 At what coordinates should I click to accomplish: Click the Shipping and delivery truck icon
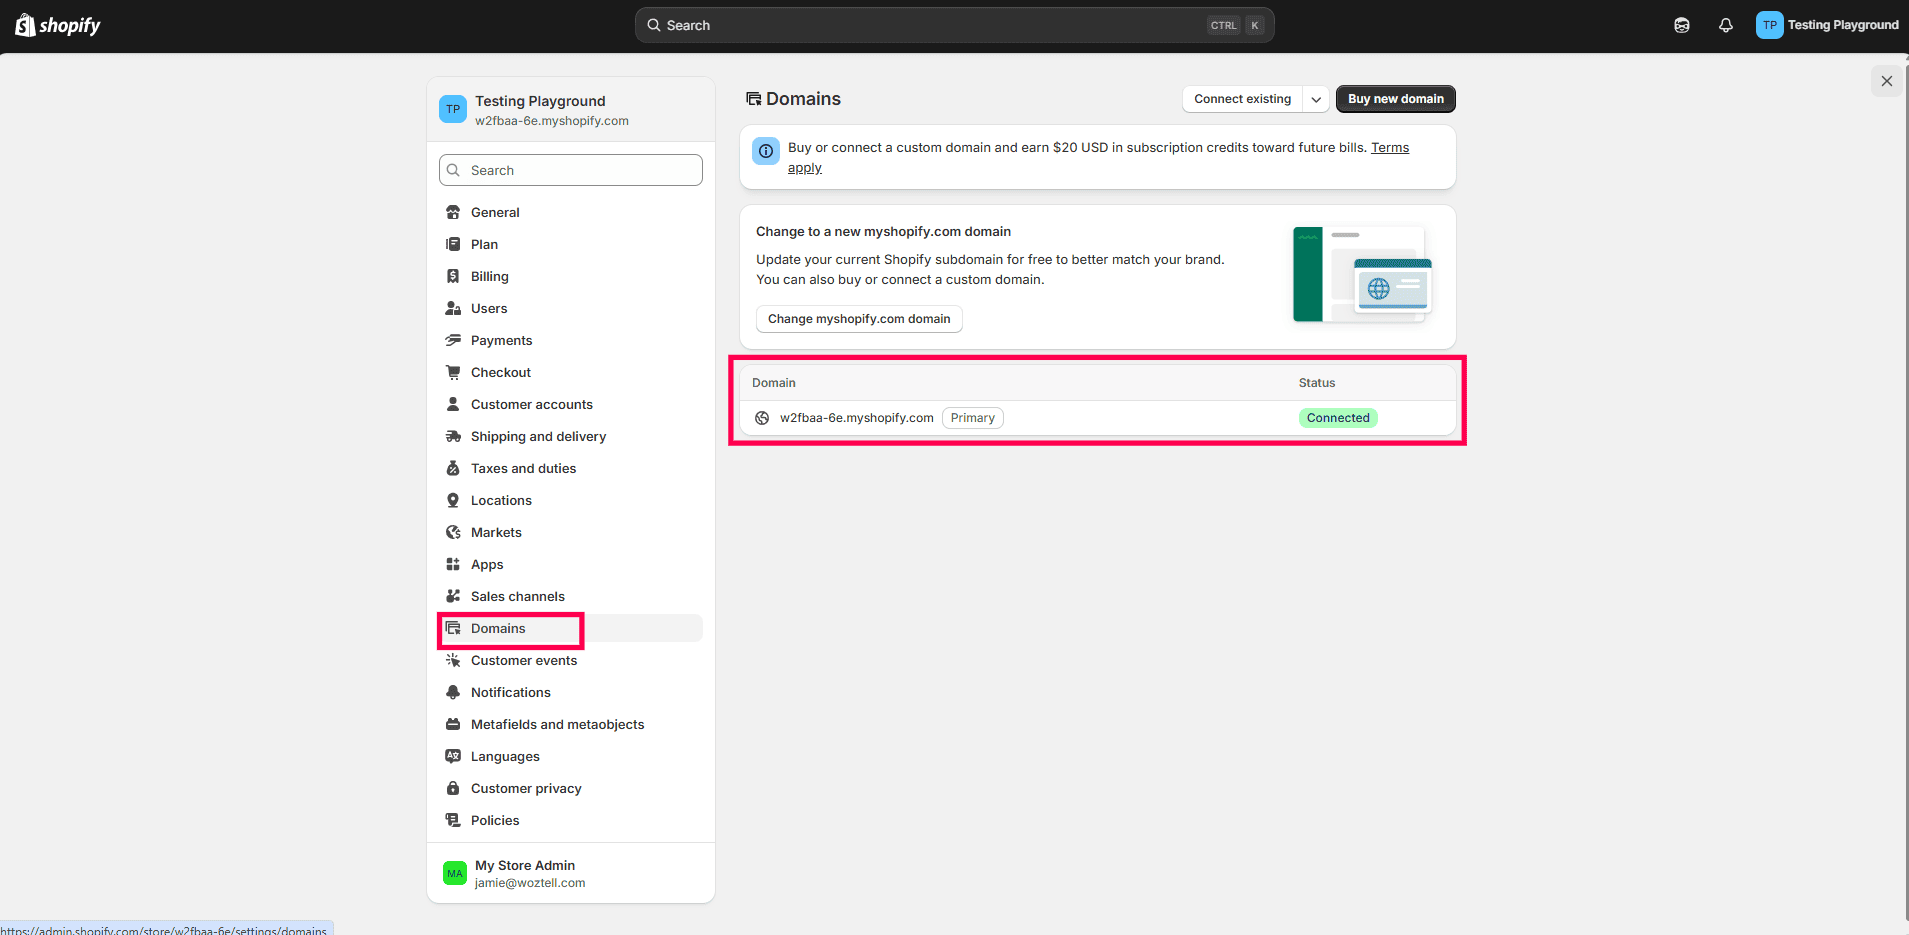click(453, 436)
